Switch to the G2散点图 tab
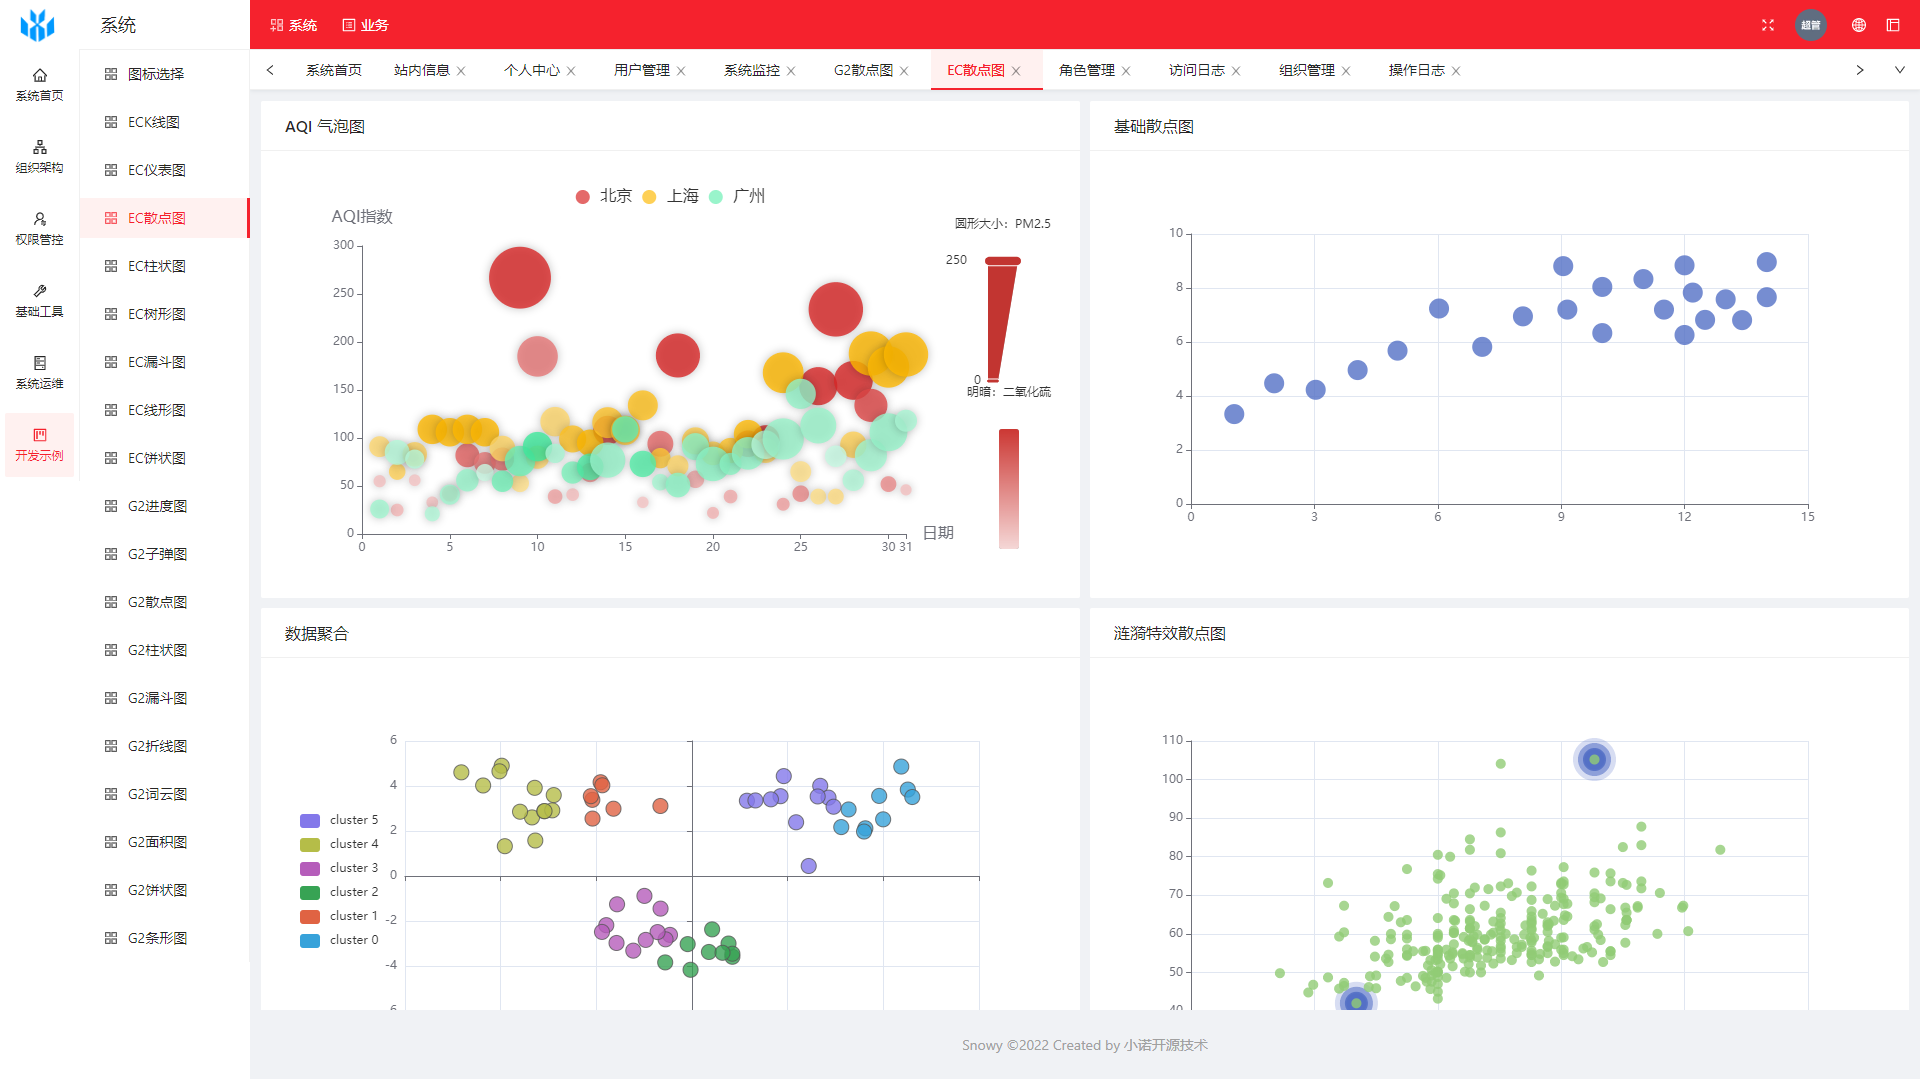Viewport: 1920px width, 1079px height. pos(863,70)
